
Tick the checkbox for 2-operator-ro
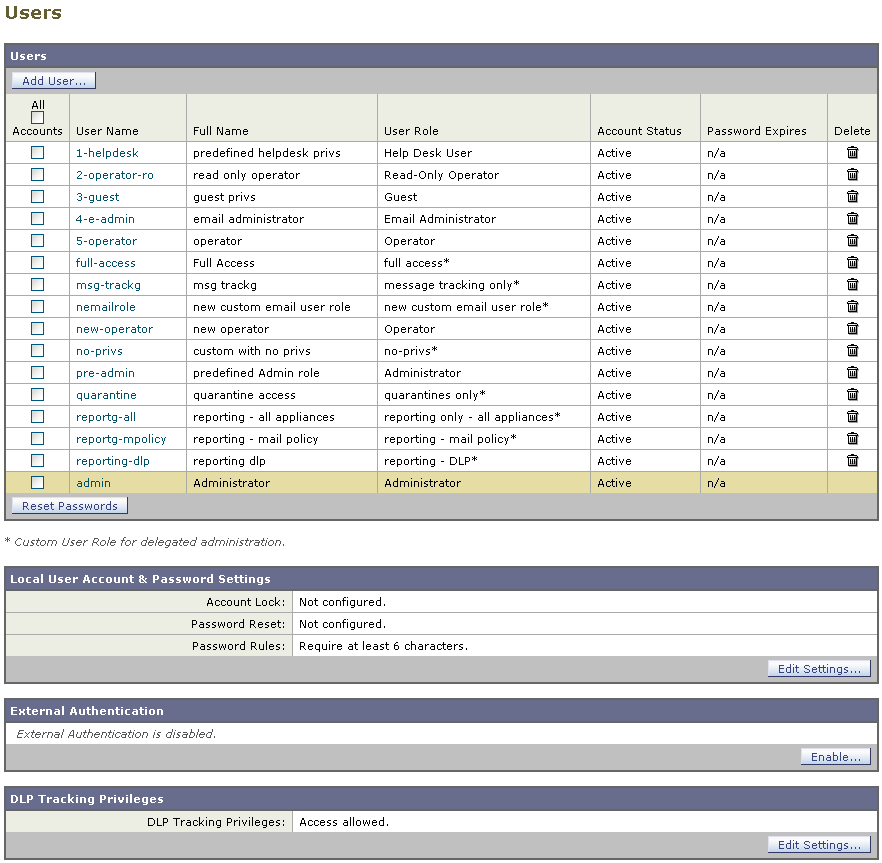38,174
